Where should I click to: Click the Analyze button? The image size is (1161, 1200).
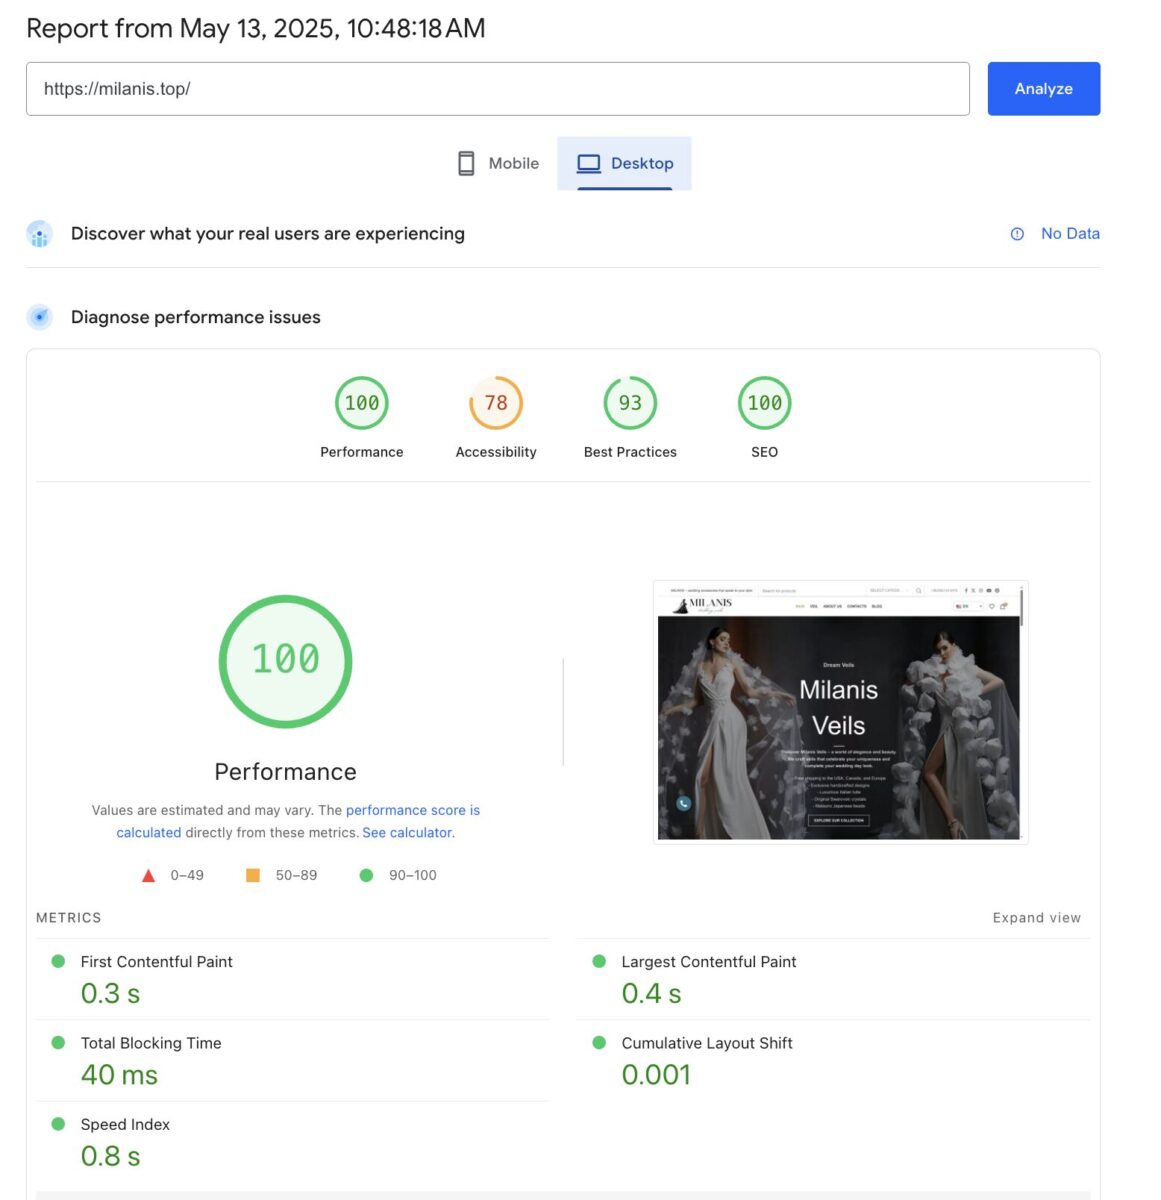click(x=1043, y=89)
